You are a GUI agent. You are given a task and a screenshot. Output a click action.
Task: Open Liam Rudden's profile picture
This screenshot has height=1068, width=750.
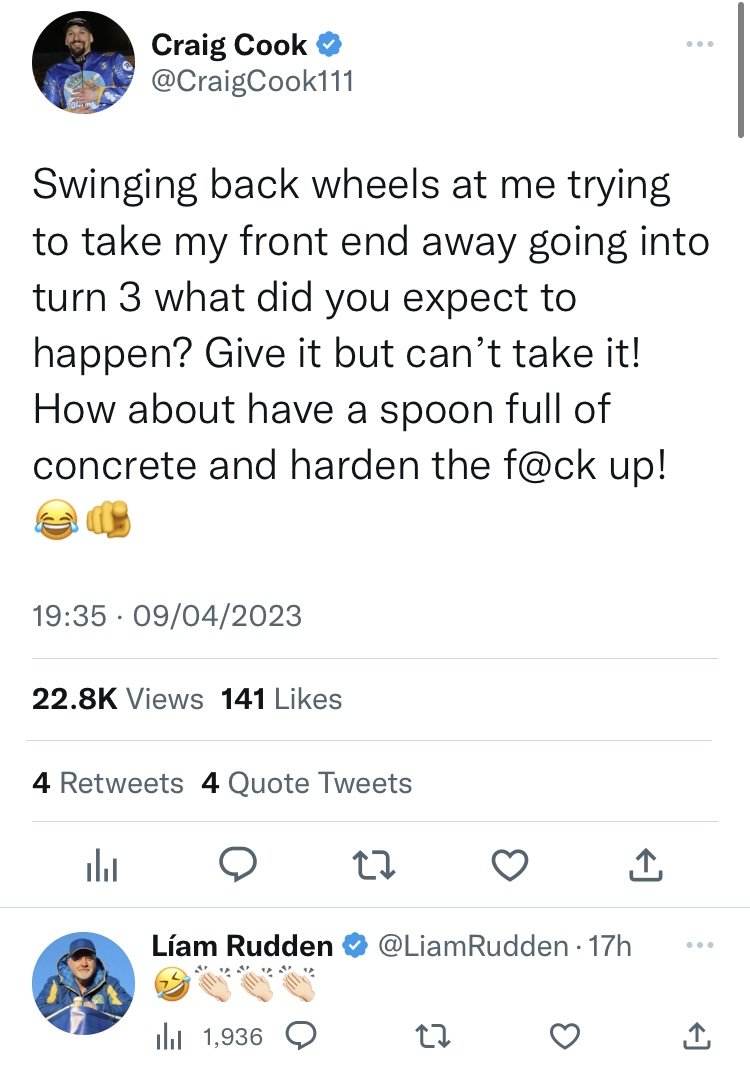[83, 984]
